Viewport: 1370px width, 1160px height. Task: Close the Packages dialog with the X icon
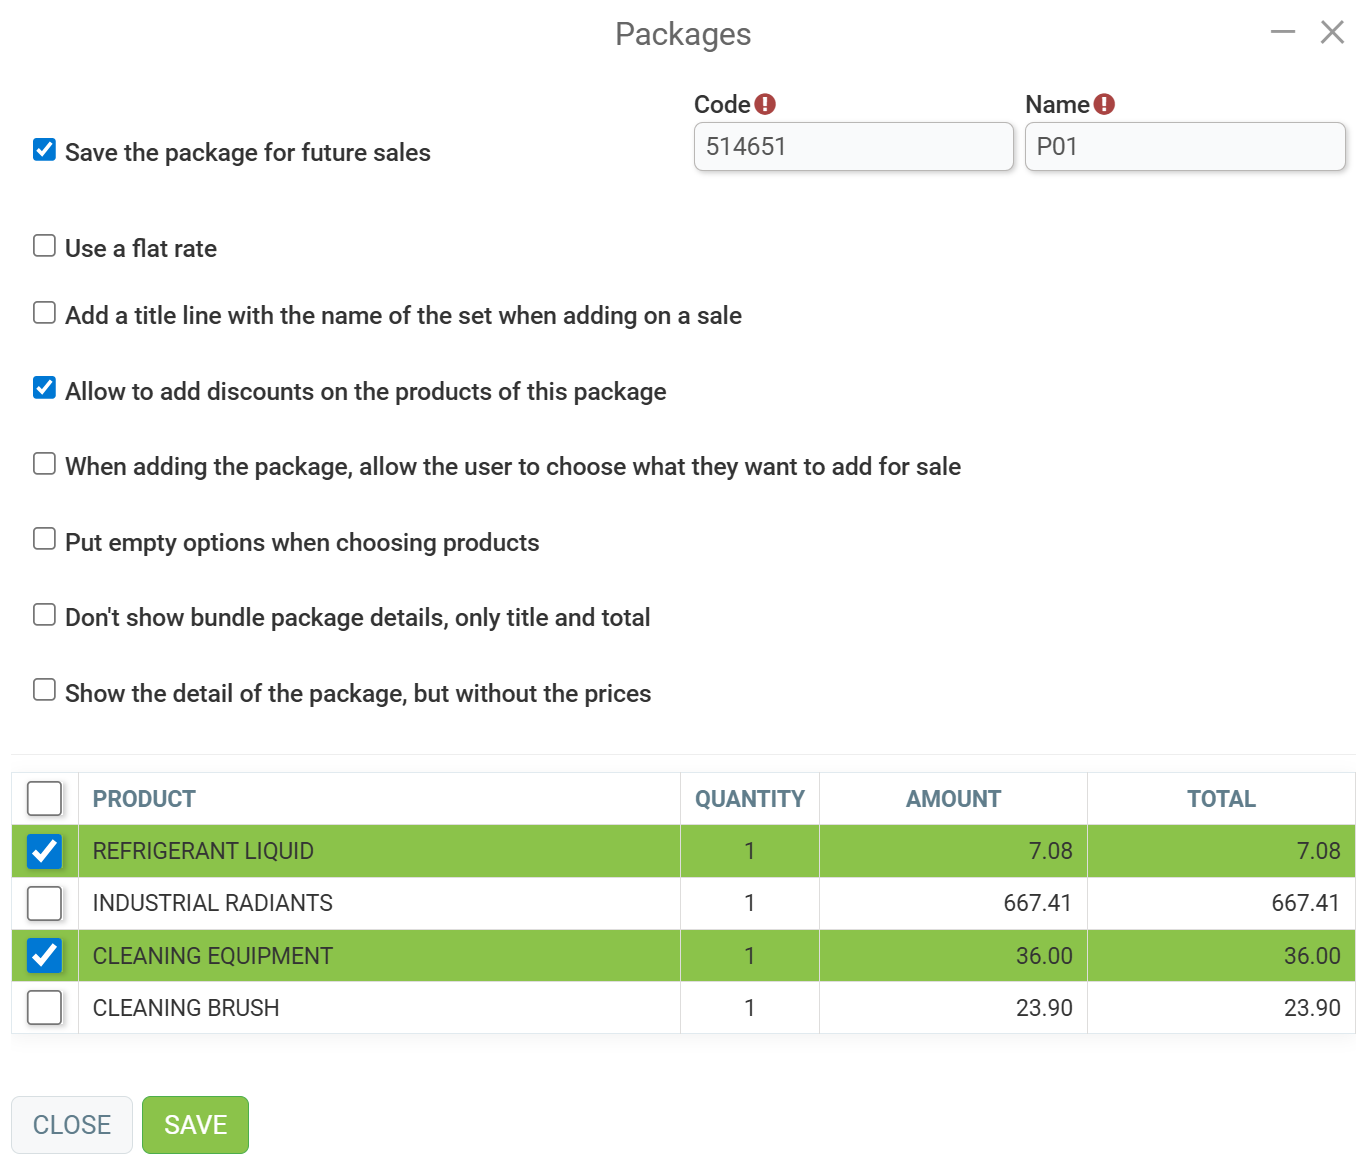(x=1332, y=33)
